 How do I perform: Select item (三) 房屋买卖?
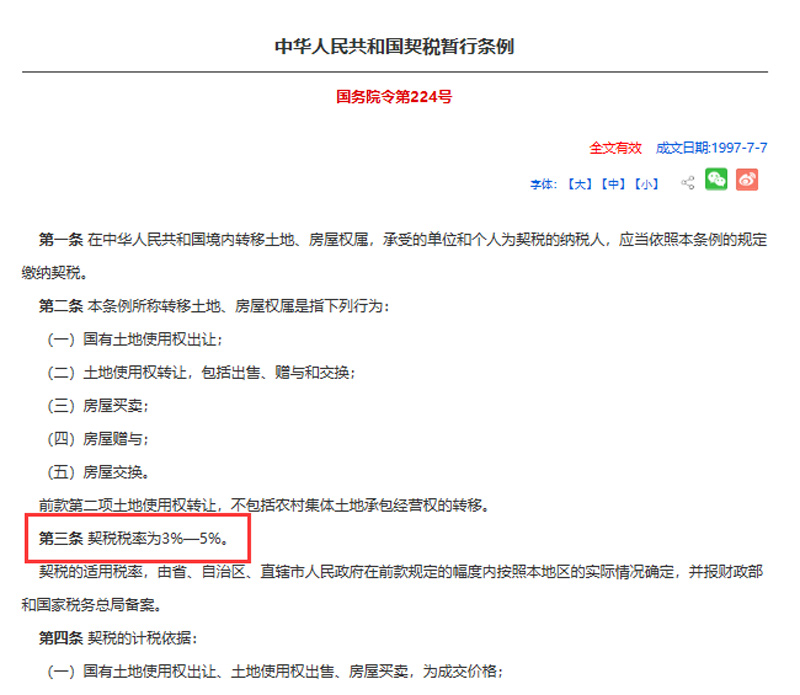click(x=97, y=405)
